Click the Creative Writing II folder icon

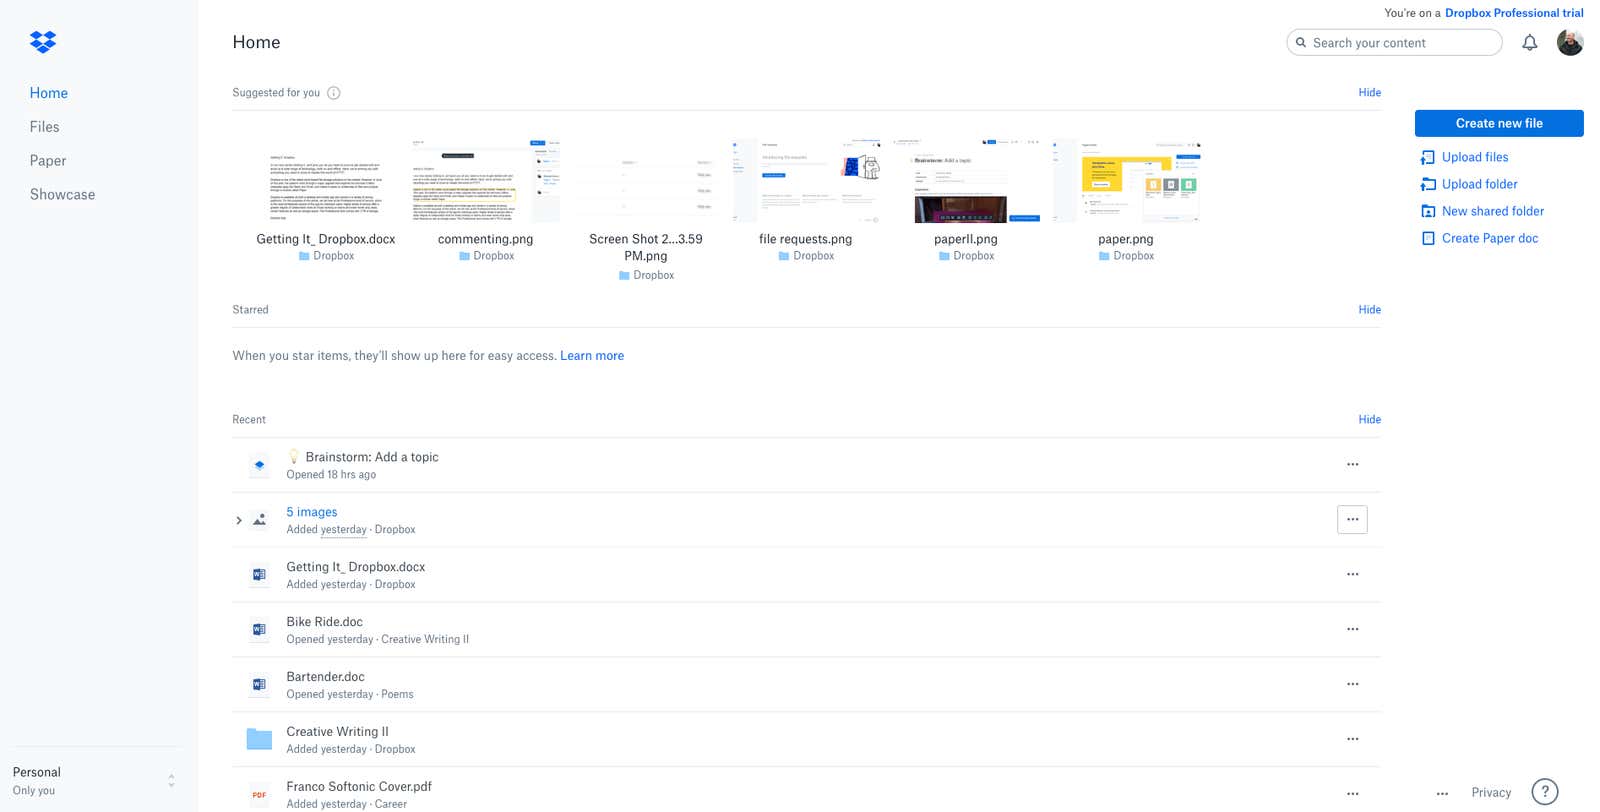click(x=259, y=739)
